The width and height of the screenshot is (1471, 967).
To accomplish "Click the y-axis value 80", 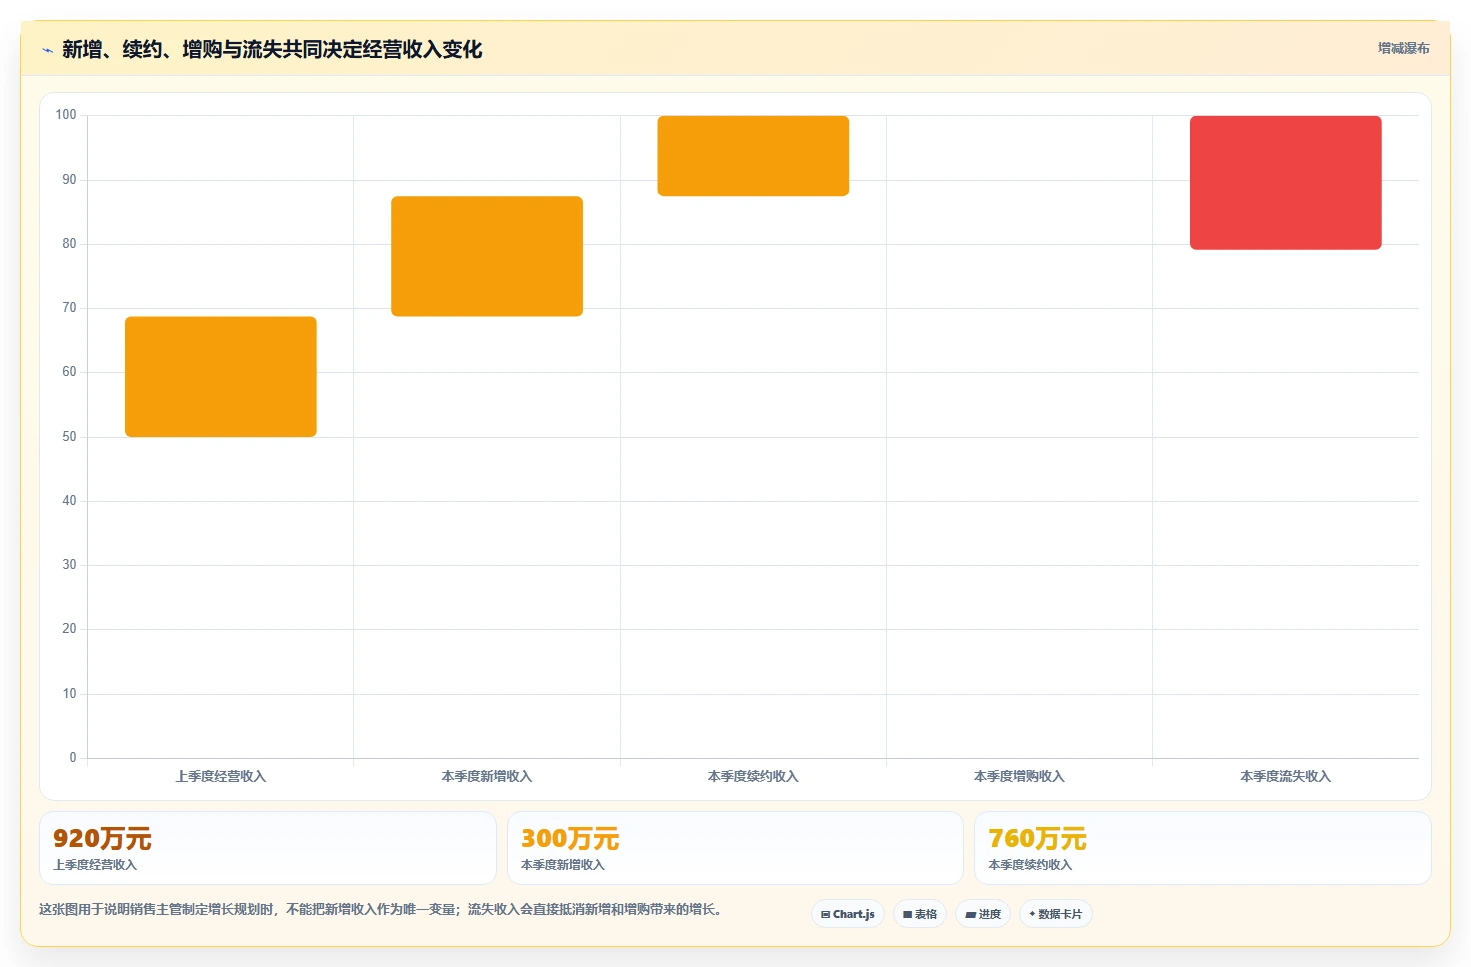I will [69, 244].
